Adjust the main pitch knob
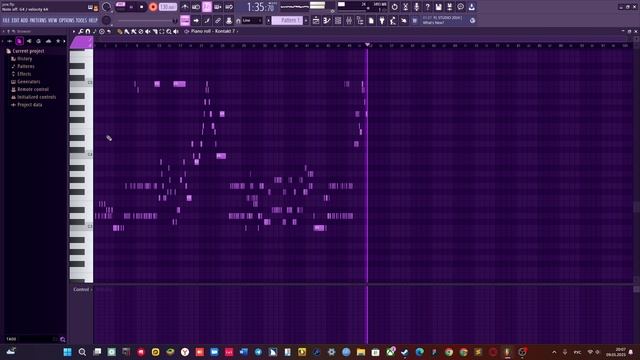This screenshot has height=360, width=640. pos(106,20)
